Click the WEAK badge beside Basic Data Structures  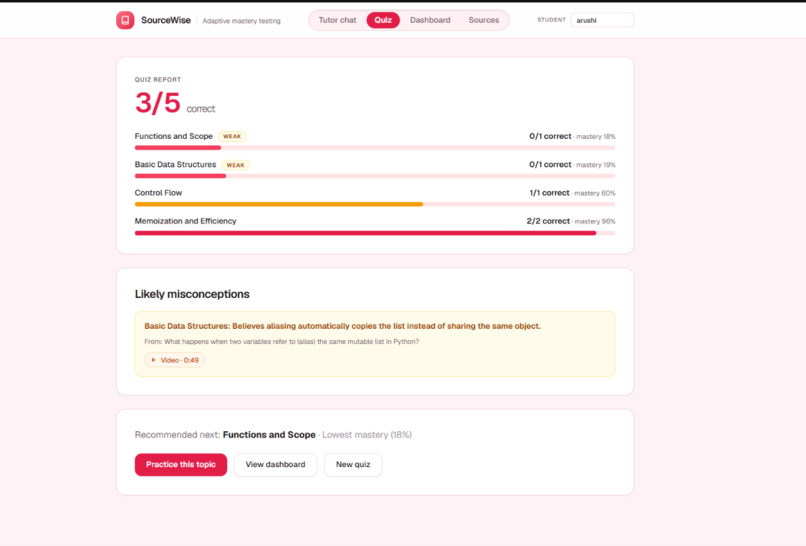pos(235,165)
